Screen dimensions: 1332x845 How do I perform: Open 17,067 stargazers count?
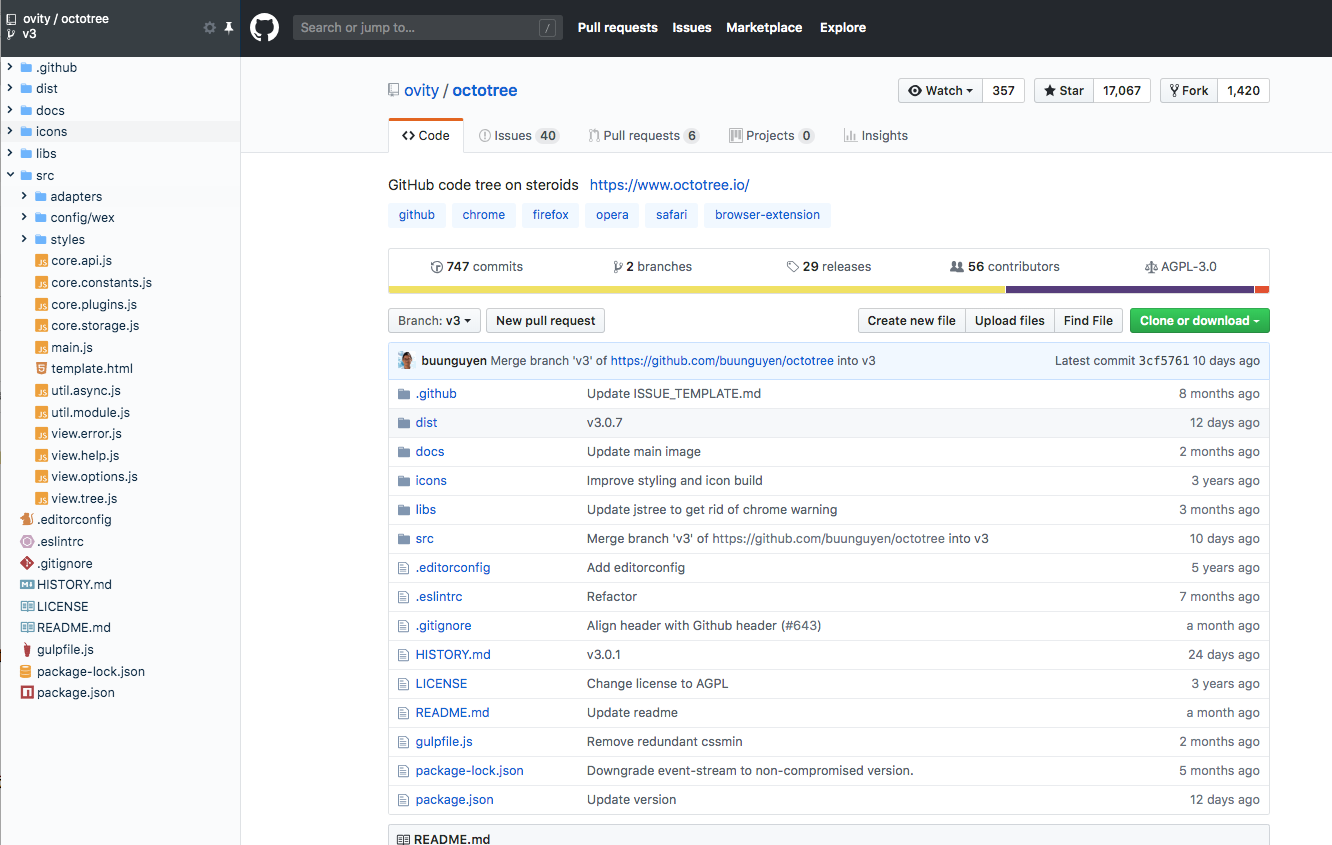tap(1122, 91)
